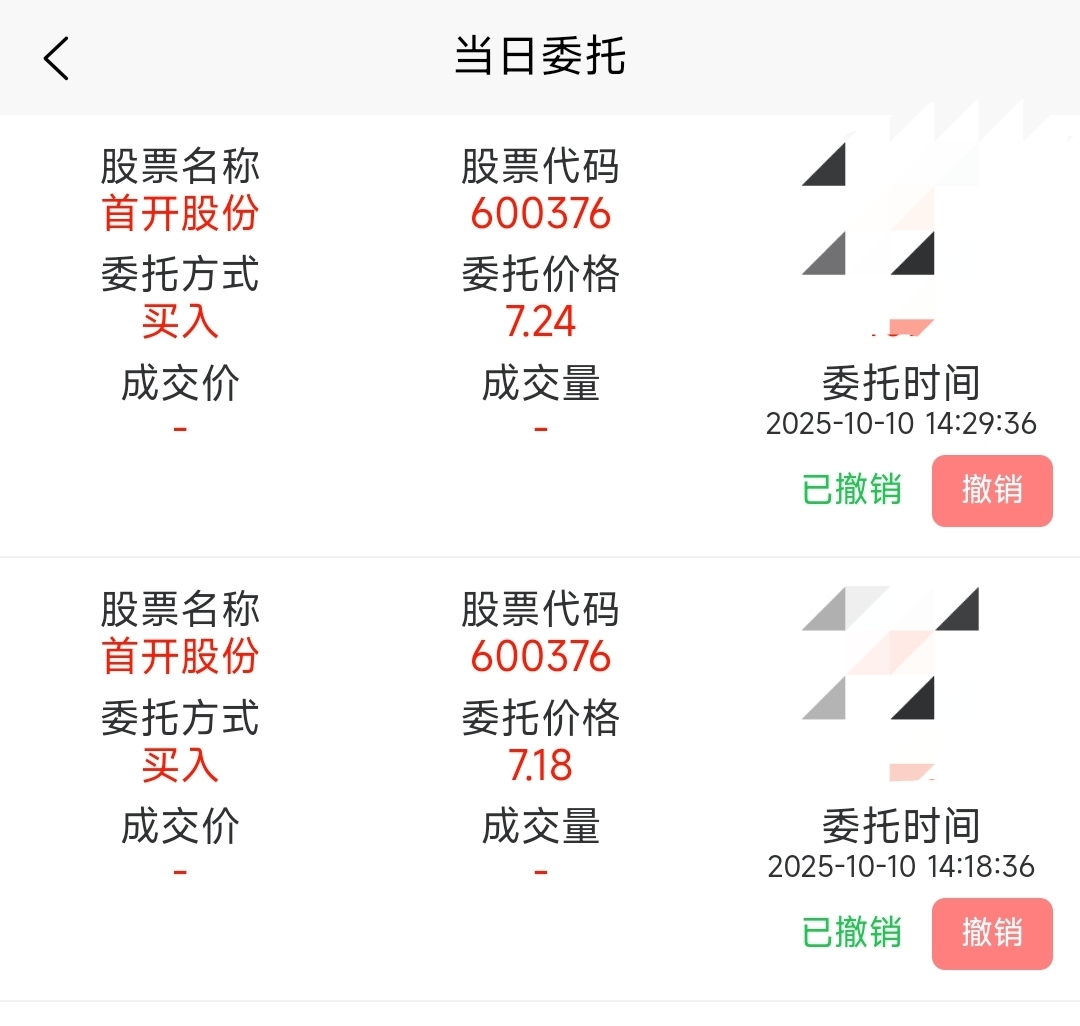Select the 7.18 order price value
This screenshot has width=1080, height=1026.
point(541,764)
